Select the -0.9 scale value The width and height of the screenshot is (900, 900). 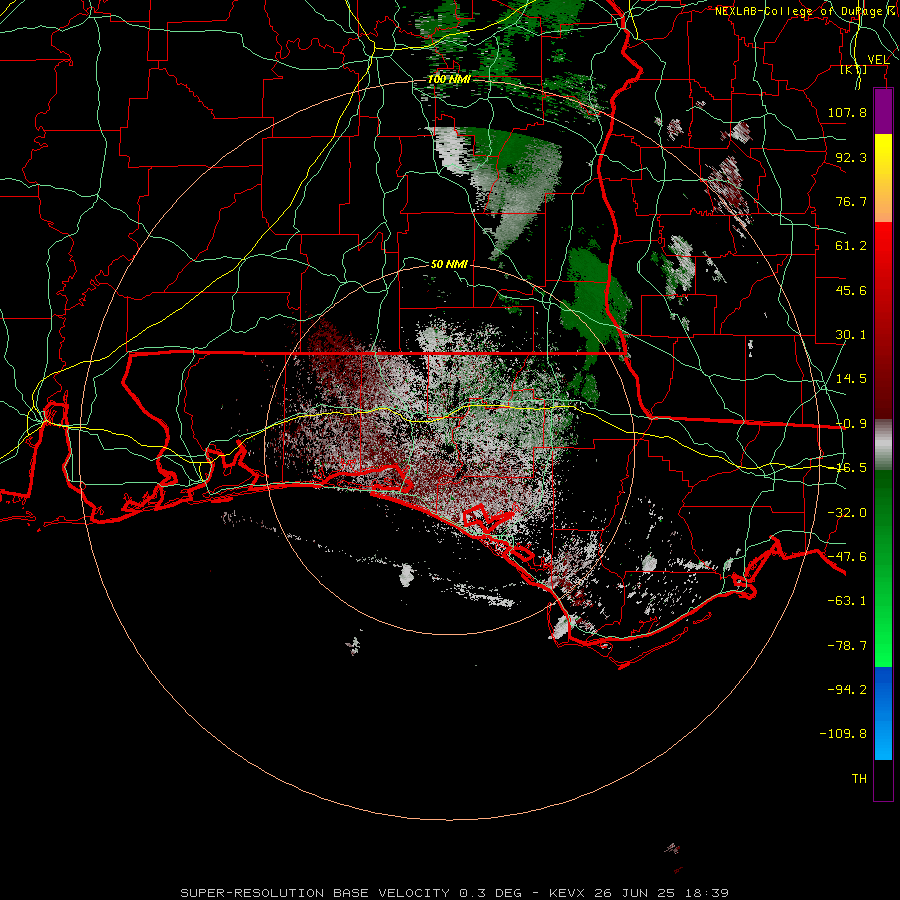(x=851, y=424)
